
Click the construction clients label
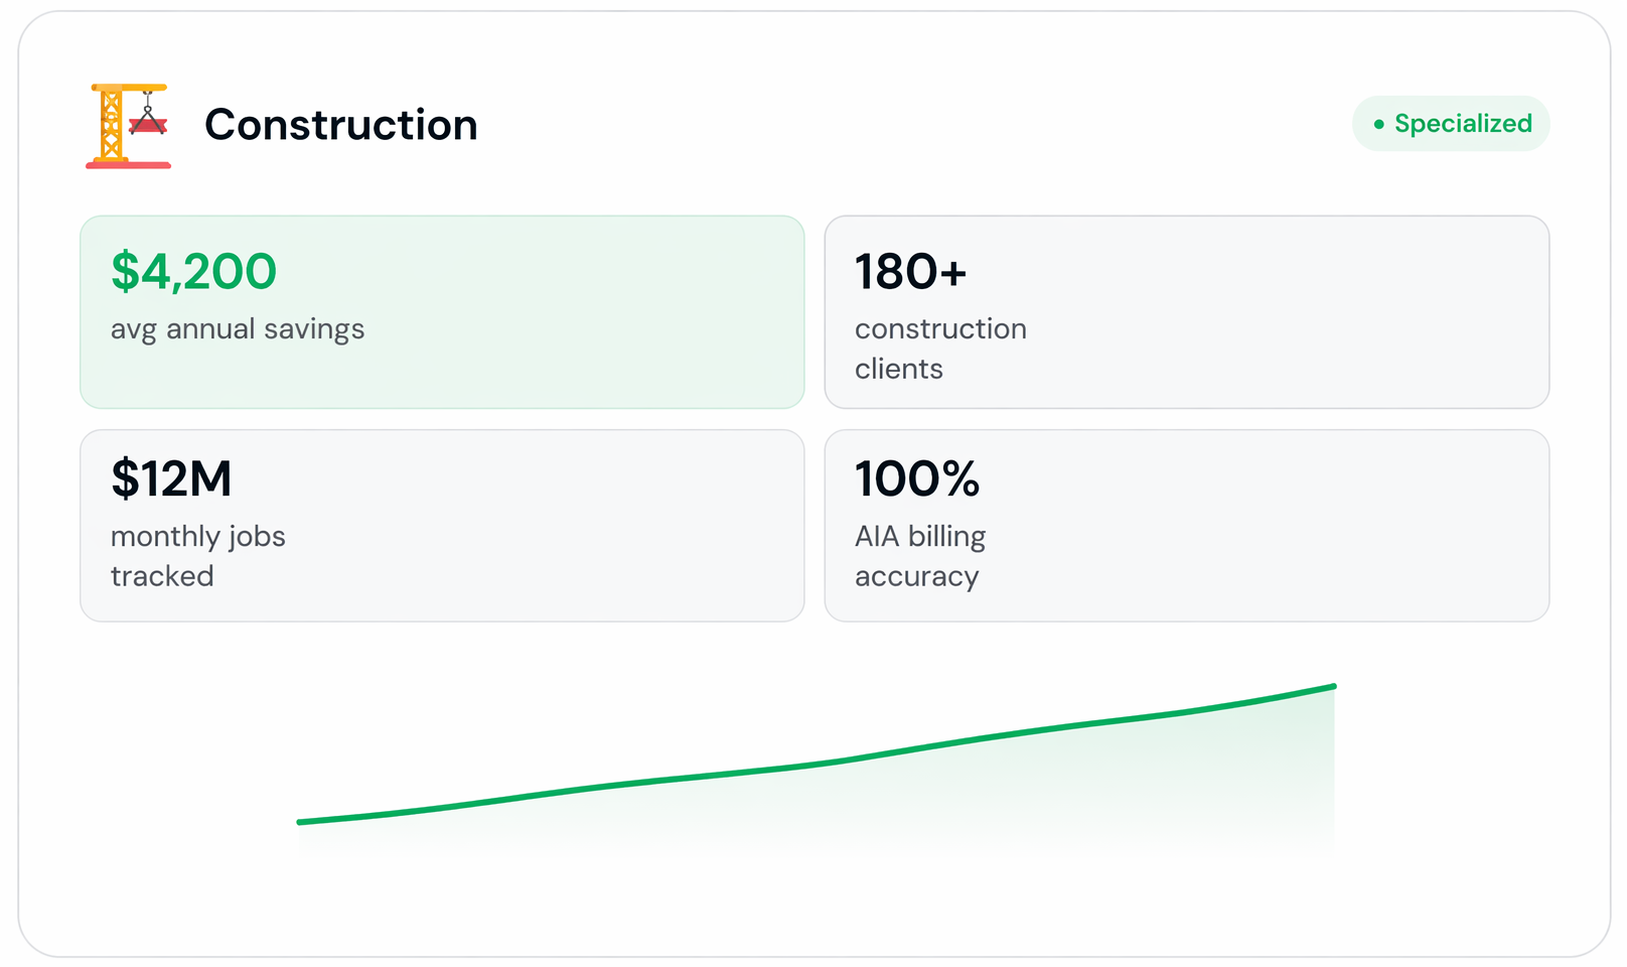(940, 348)
